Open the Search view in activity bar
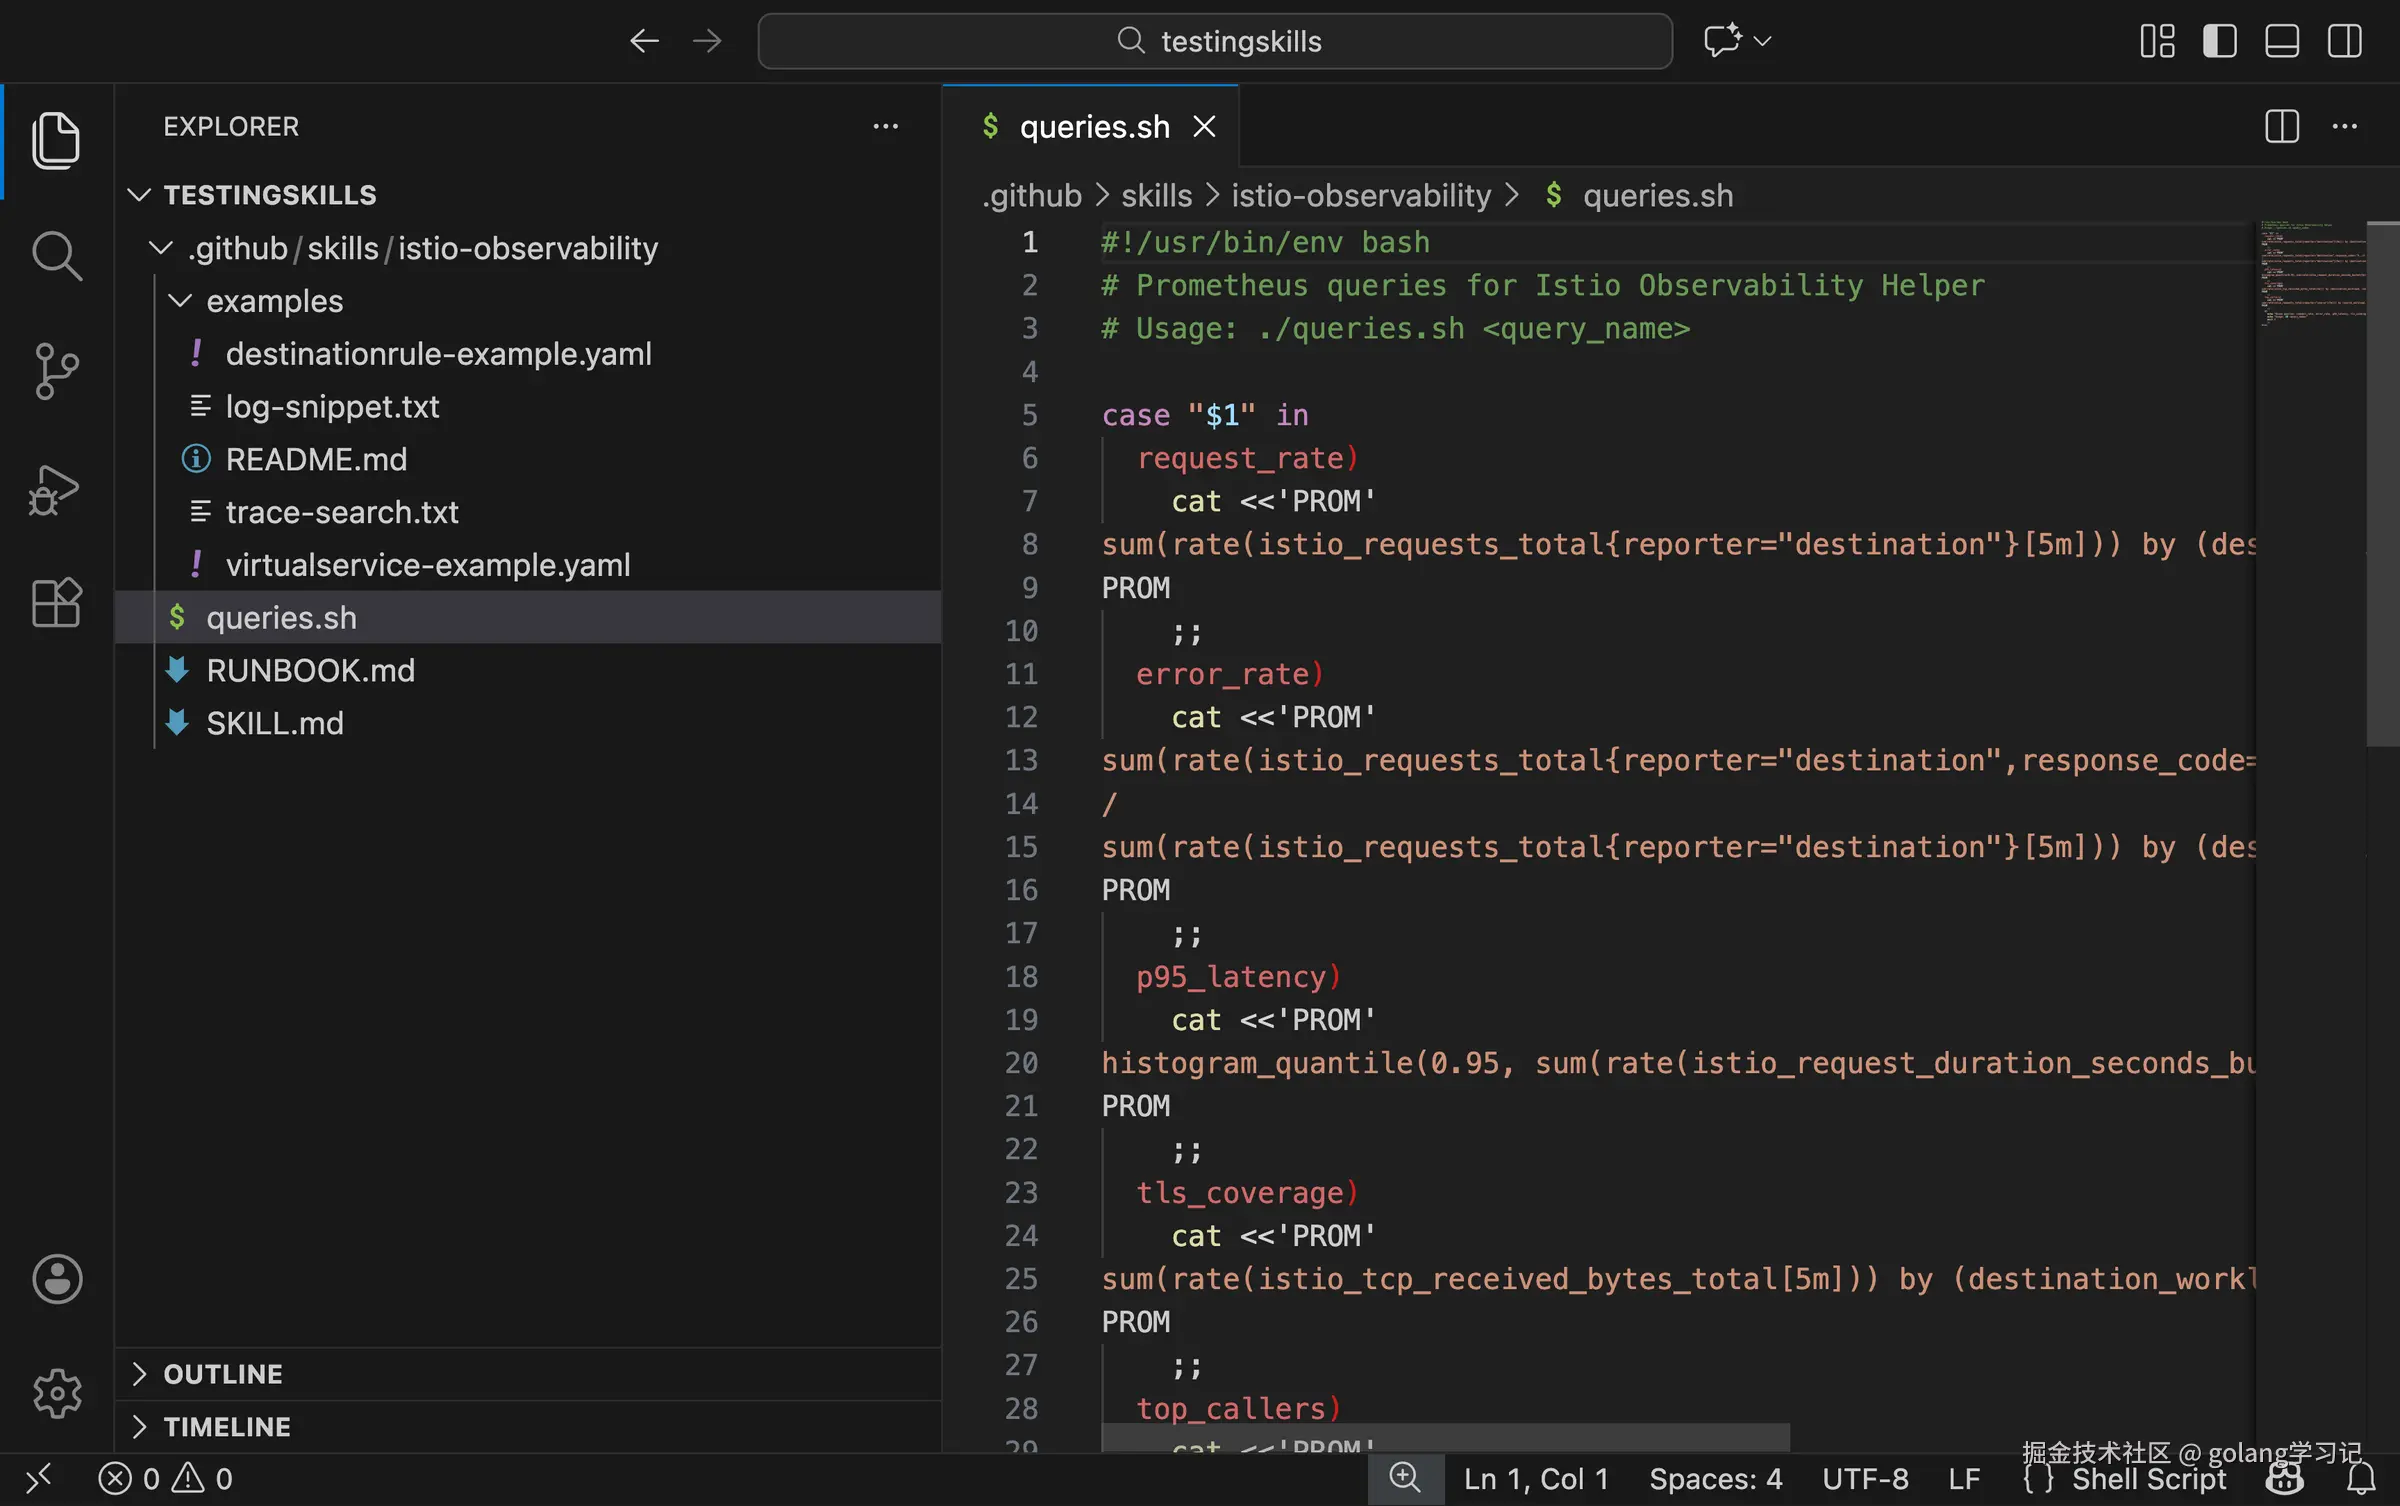 pyautogui.click(x=56, y=256)
